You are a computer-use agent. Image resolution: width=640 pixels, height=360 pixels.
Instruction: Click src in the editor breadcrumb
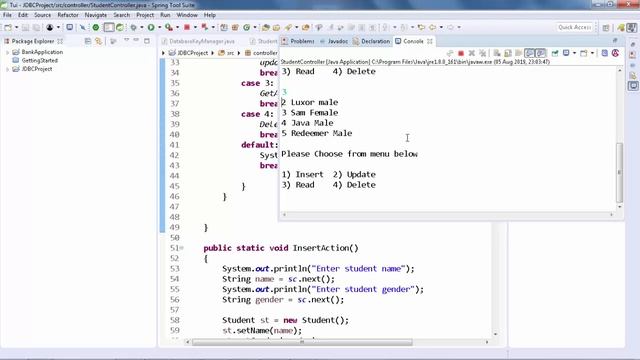226,53
